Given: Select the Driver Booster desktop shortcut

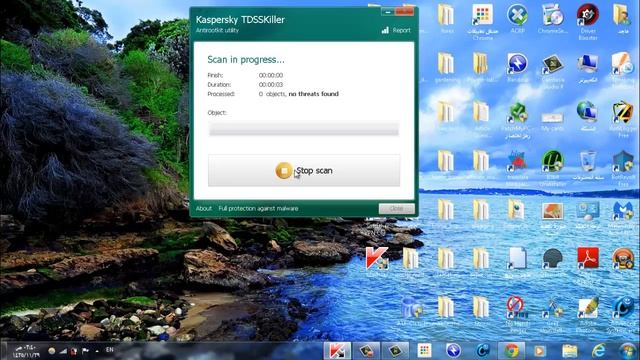Looking at the screenshot, I should point(588,15).
